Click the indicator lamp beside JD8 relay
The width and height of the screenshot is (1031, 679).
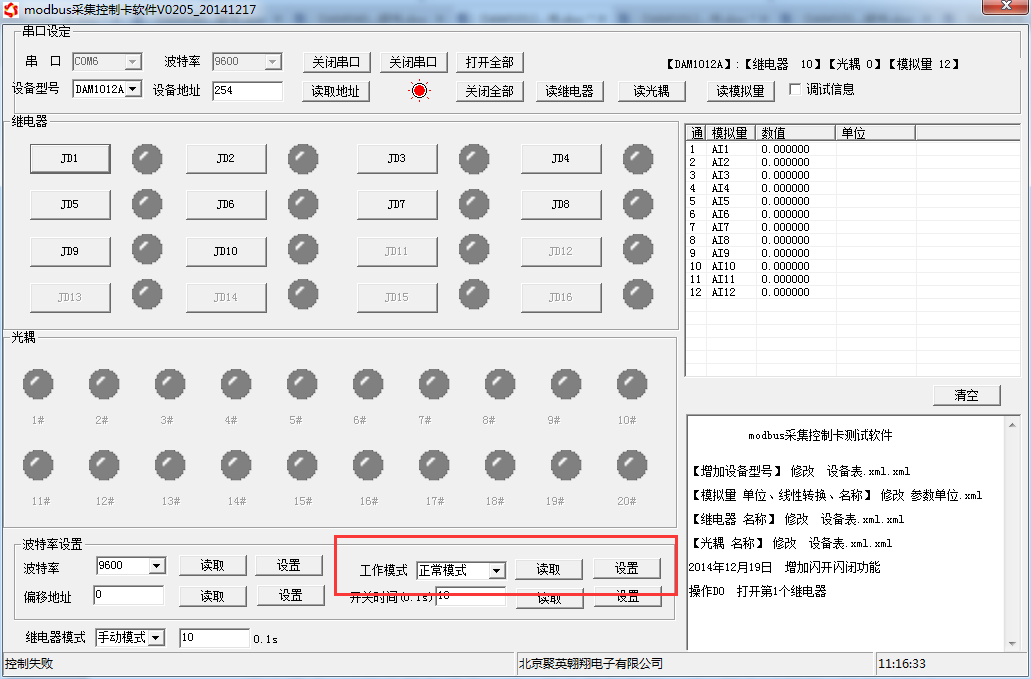point(638,204)
